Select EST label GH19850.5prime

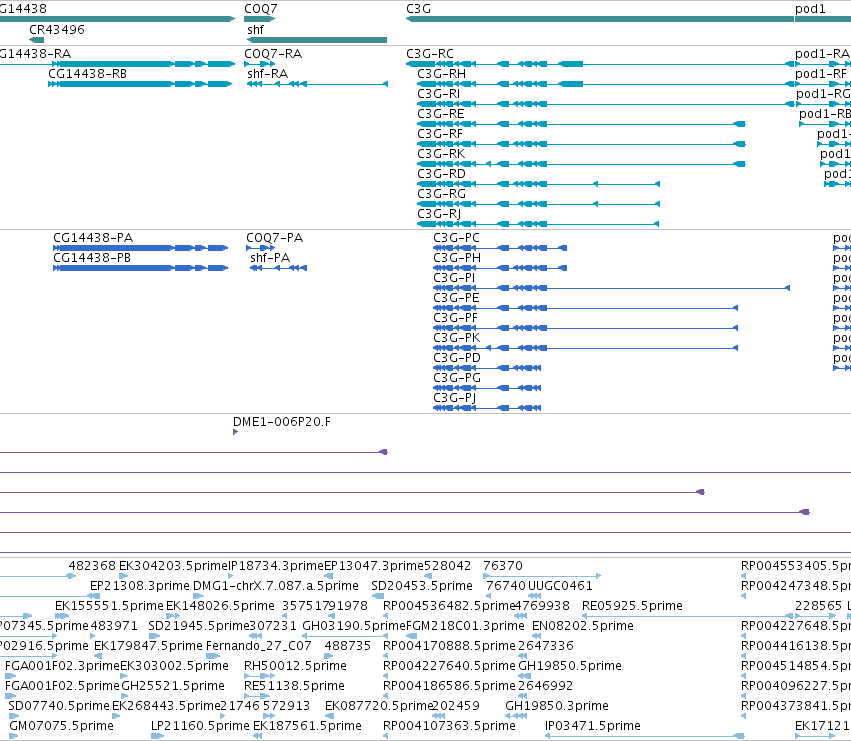tap(570, 666)
